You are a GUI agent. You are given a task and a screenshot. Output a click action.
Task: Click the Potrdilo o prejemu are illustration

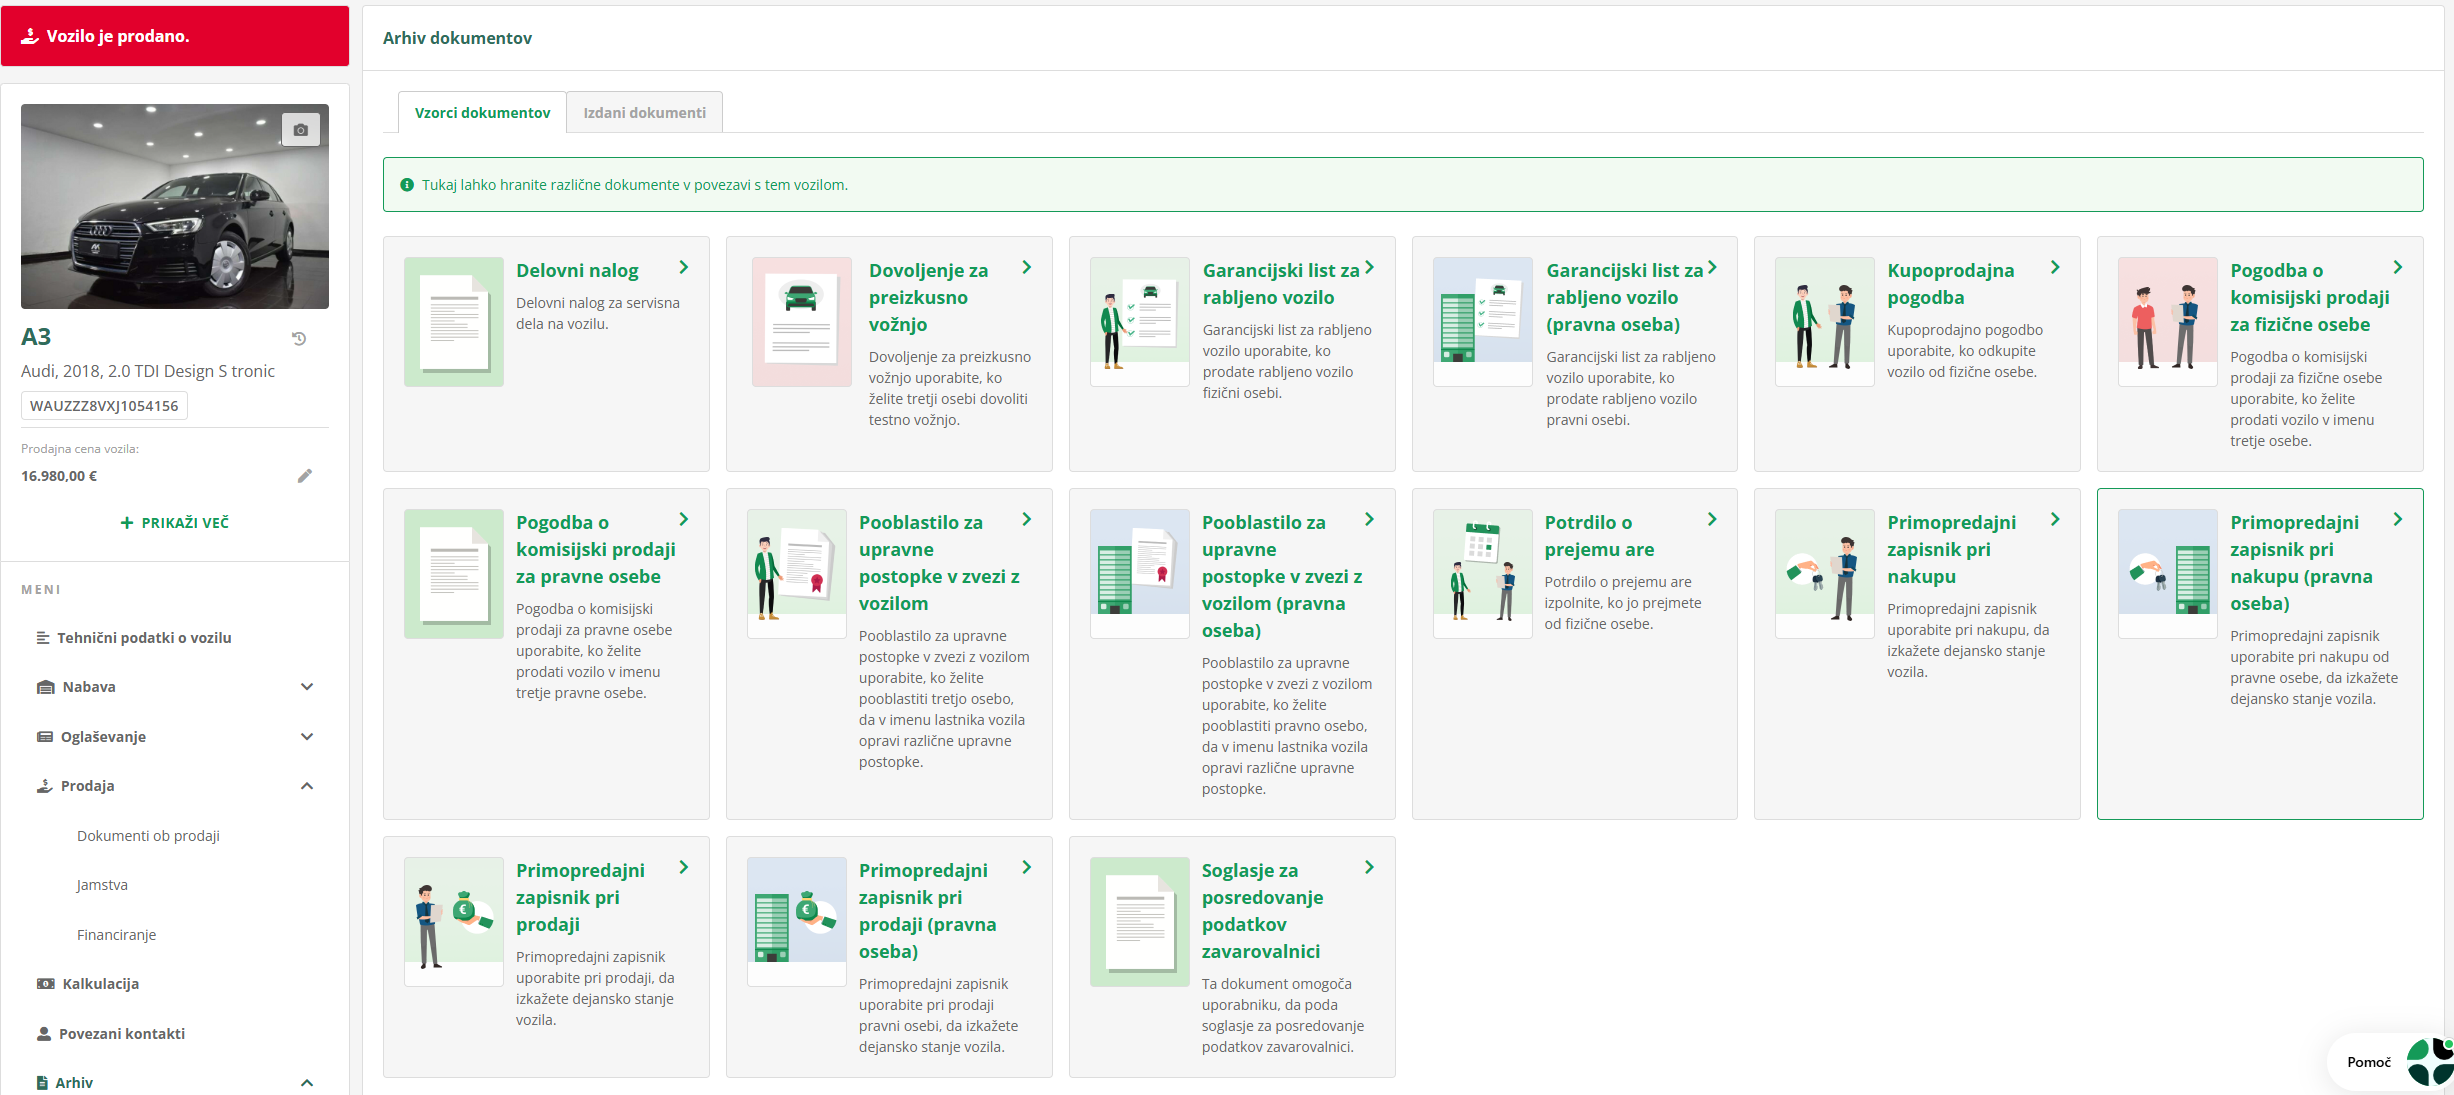[1482, 573]
